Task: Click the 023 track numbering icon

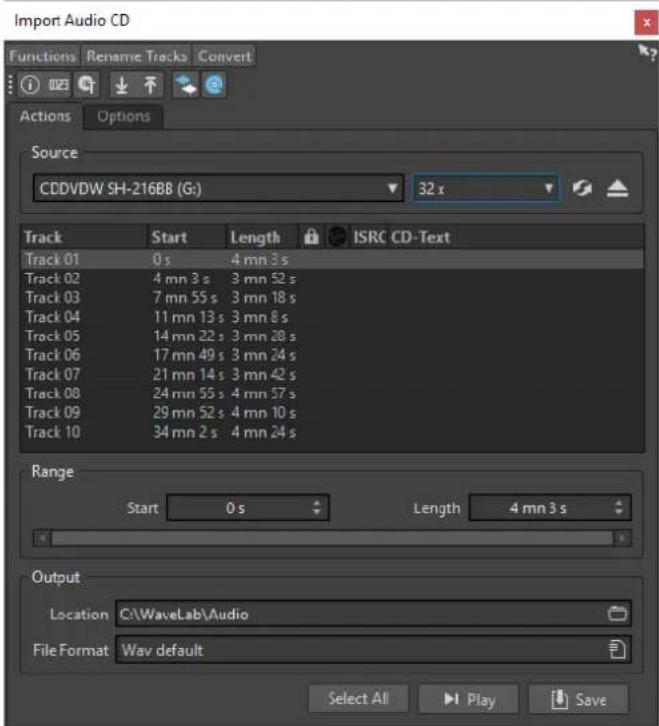Action: pyautogui.click(x=58, y=85)
